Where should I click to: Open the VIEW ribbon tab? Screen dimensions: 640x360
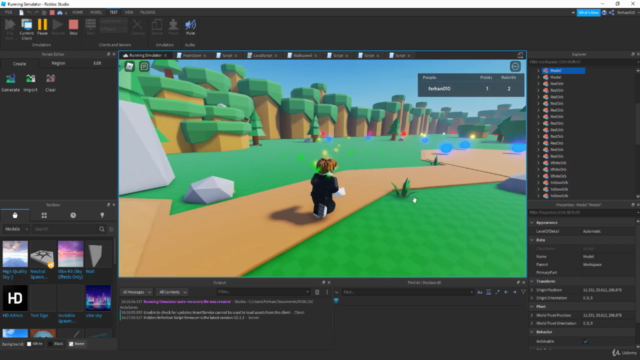point(129,13)
